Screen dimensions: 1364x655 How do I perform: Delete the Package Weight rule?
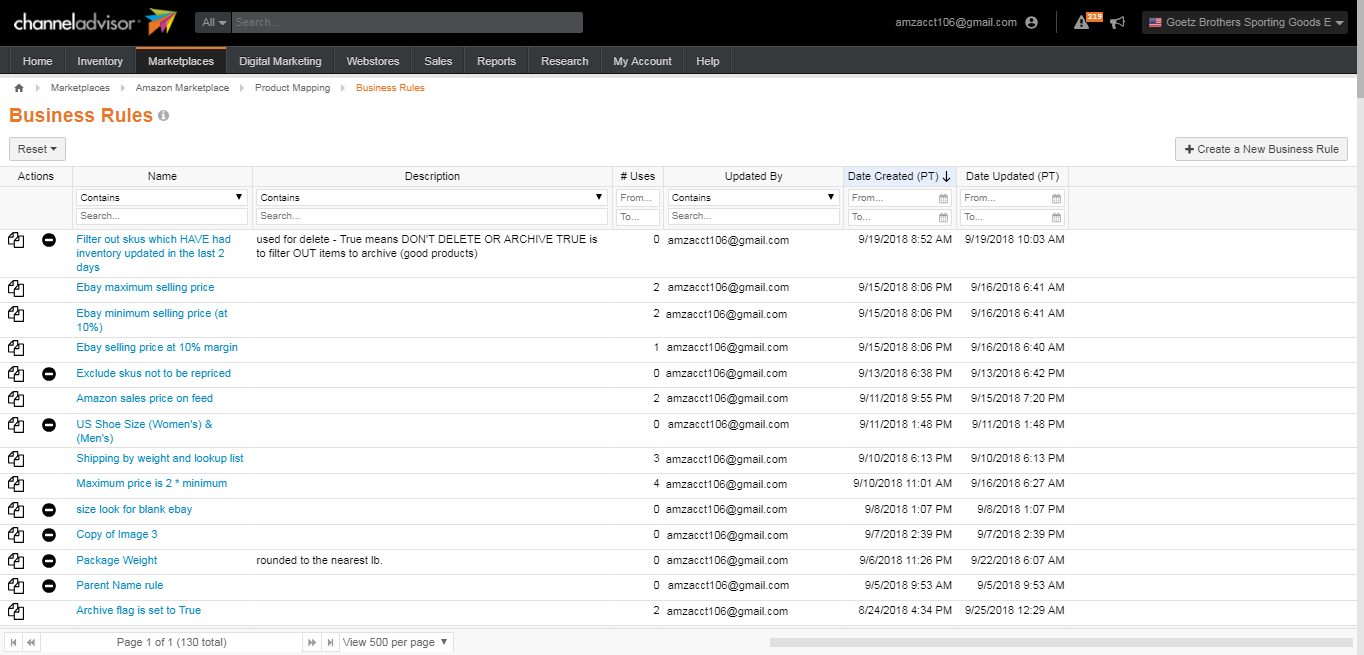(49, 561)
